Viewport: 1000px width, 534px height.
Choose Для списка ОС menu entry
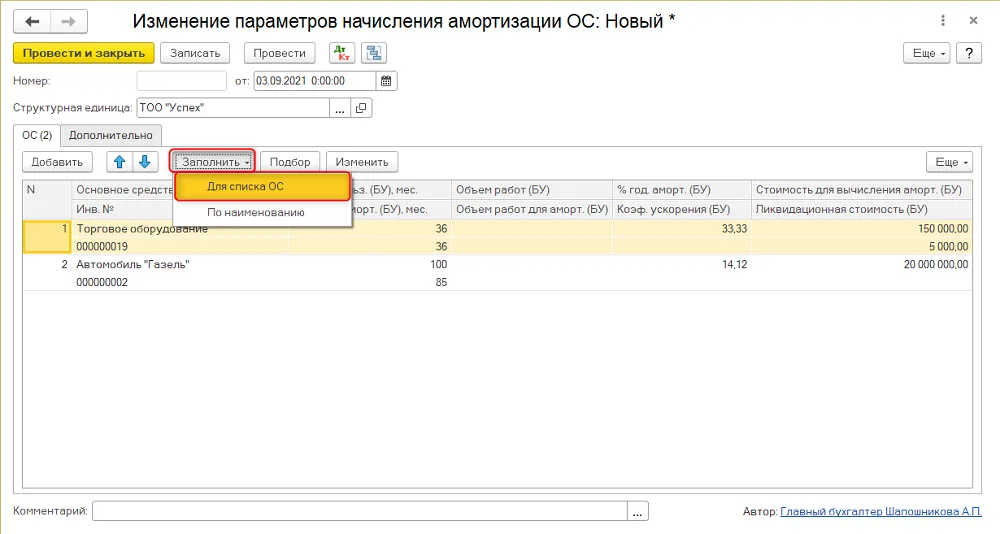point(262,187)
